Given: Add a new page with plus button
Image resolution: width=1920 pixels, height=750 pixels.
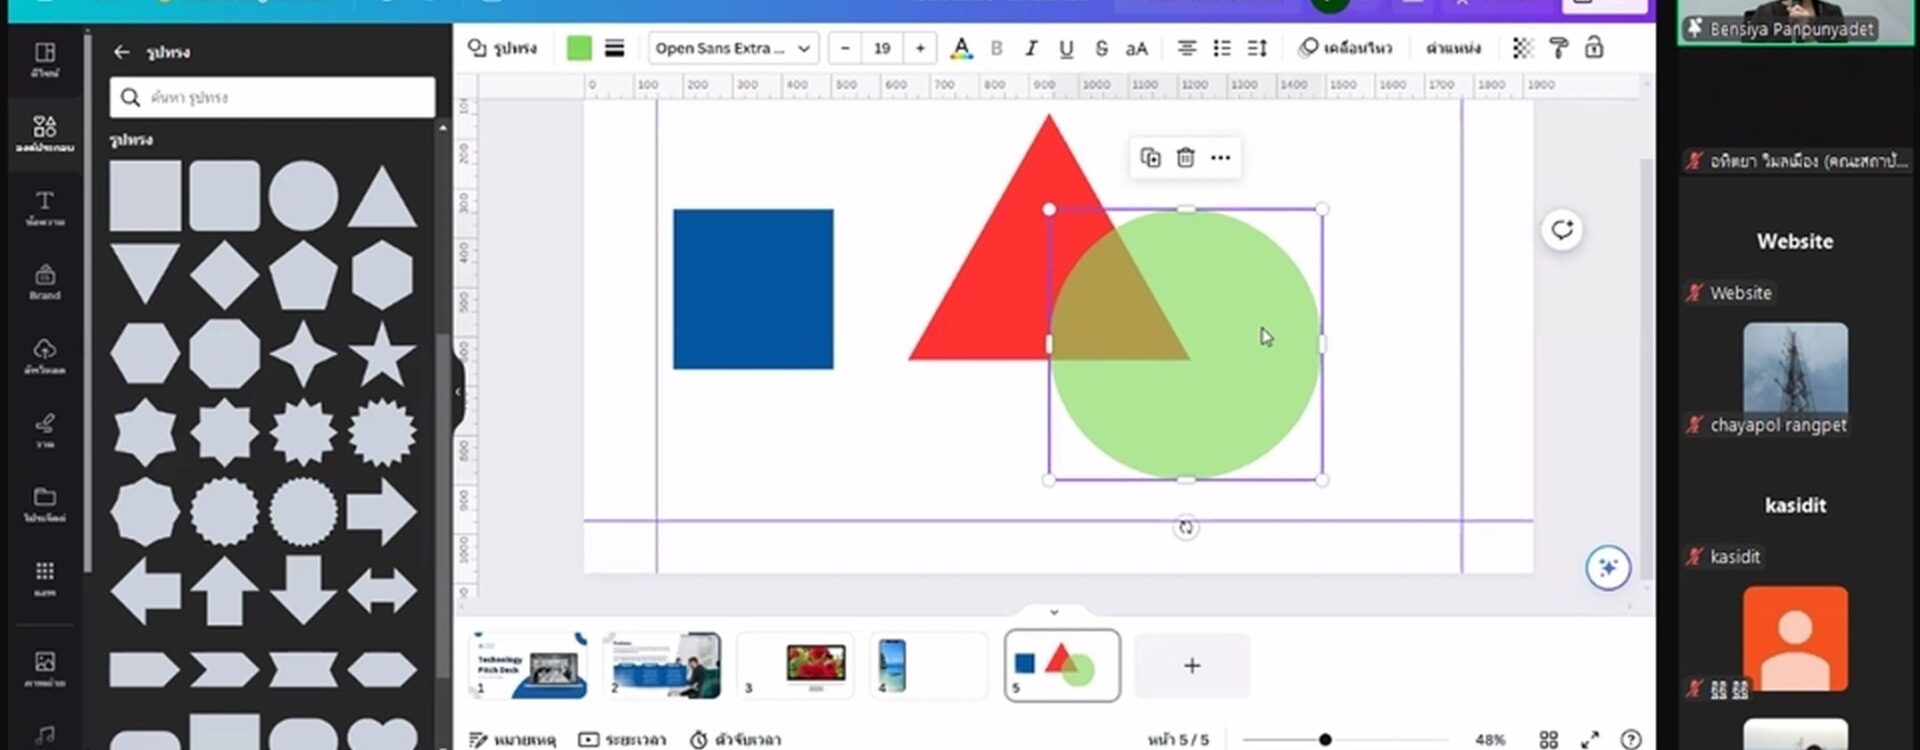Looking at the screenshot, I should click(x=1192, y=665).
